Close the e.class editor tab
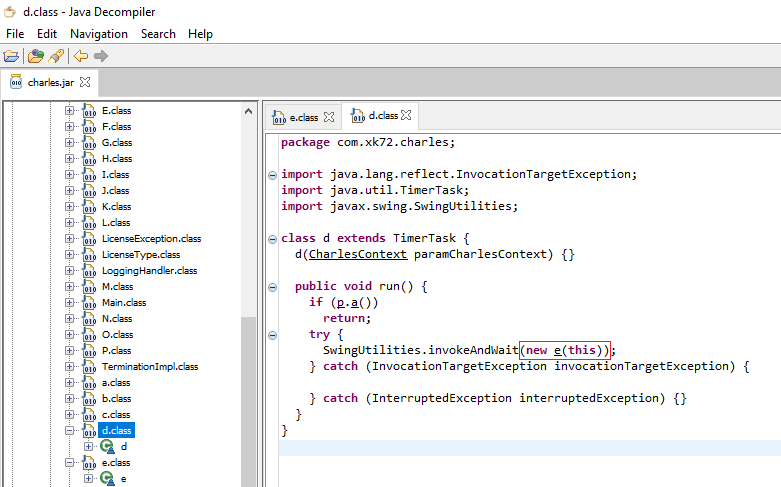Viewport: 781px width, 487px height. (329, 117)
